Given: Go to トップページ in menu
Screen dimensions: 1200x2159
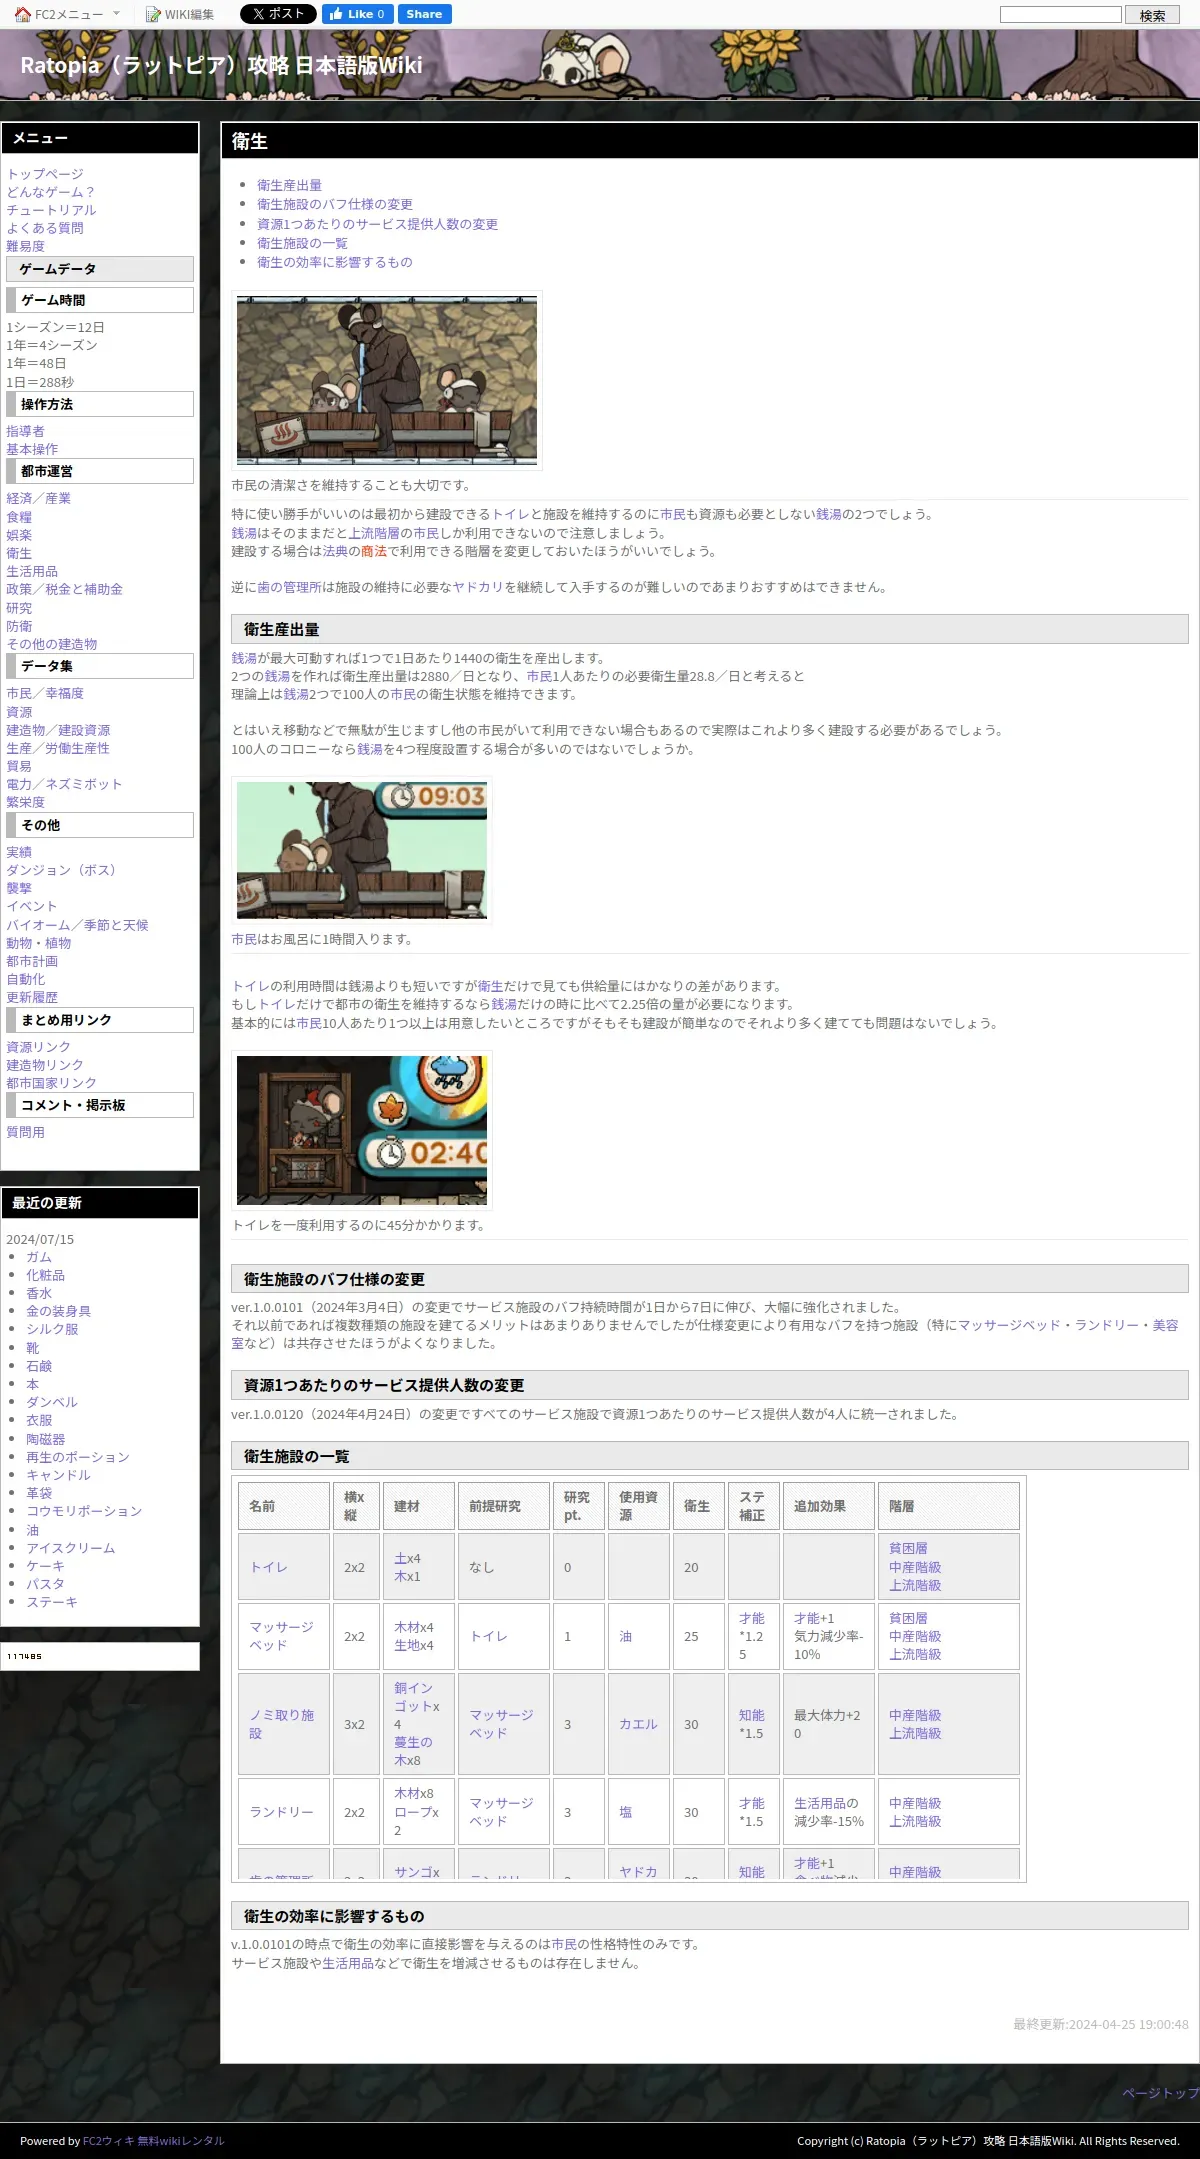Looking at the screenshot, I should (45, 174).
